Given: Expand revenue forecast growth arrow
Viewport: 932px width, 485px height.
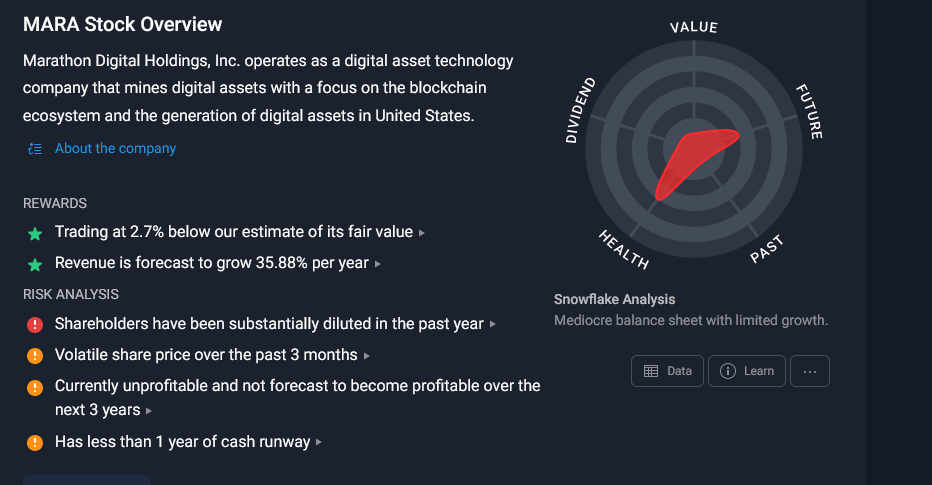Looking at the screenshot, I should (378, 264).
